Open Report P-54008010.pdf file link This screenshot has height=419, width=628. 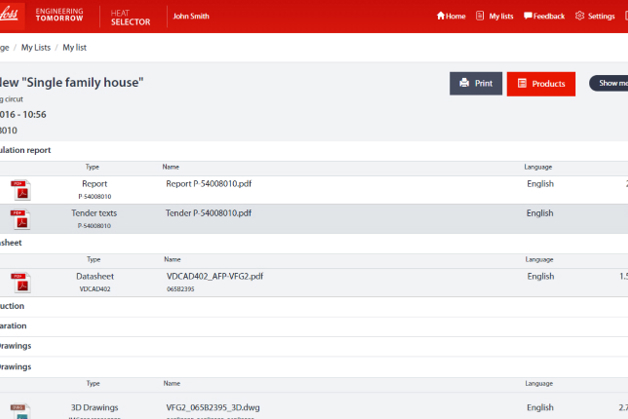[208, 184]
